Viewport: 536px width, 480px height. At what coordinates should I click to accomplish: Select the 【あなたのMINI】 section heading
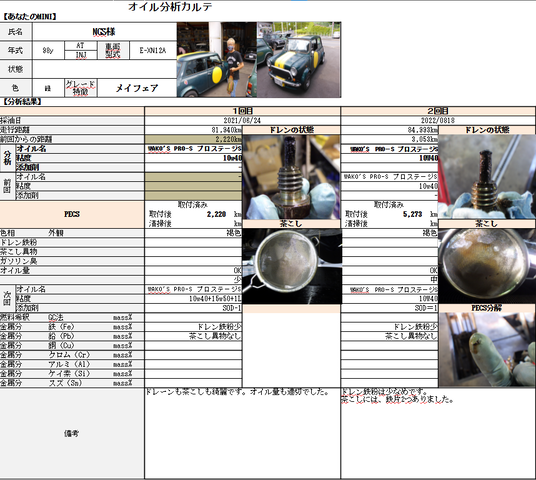[x=29, y=16]
